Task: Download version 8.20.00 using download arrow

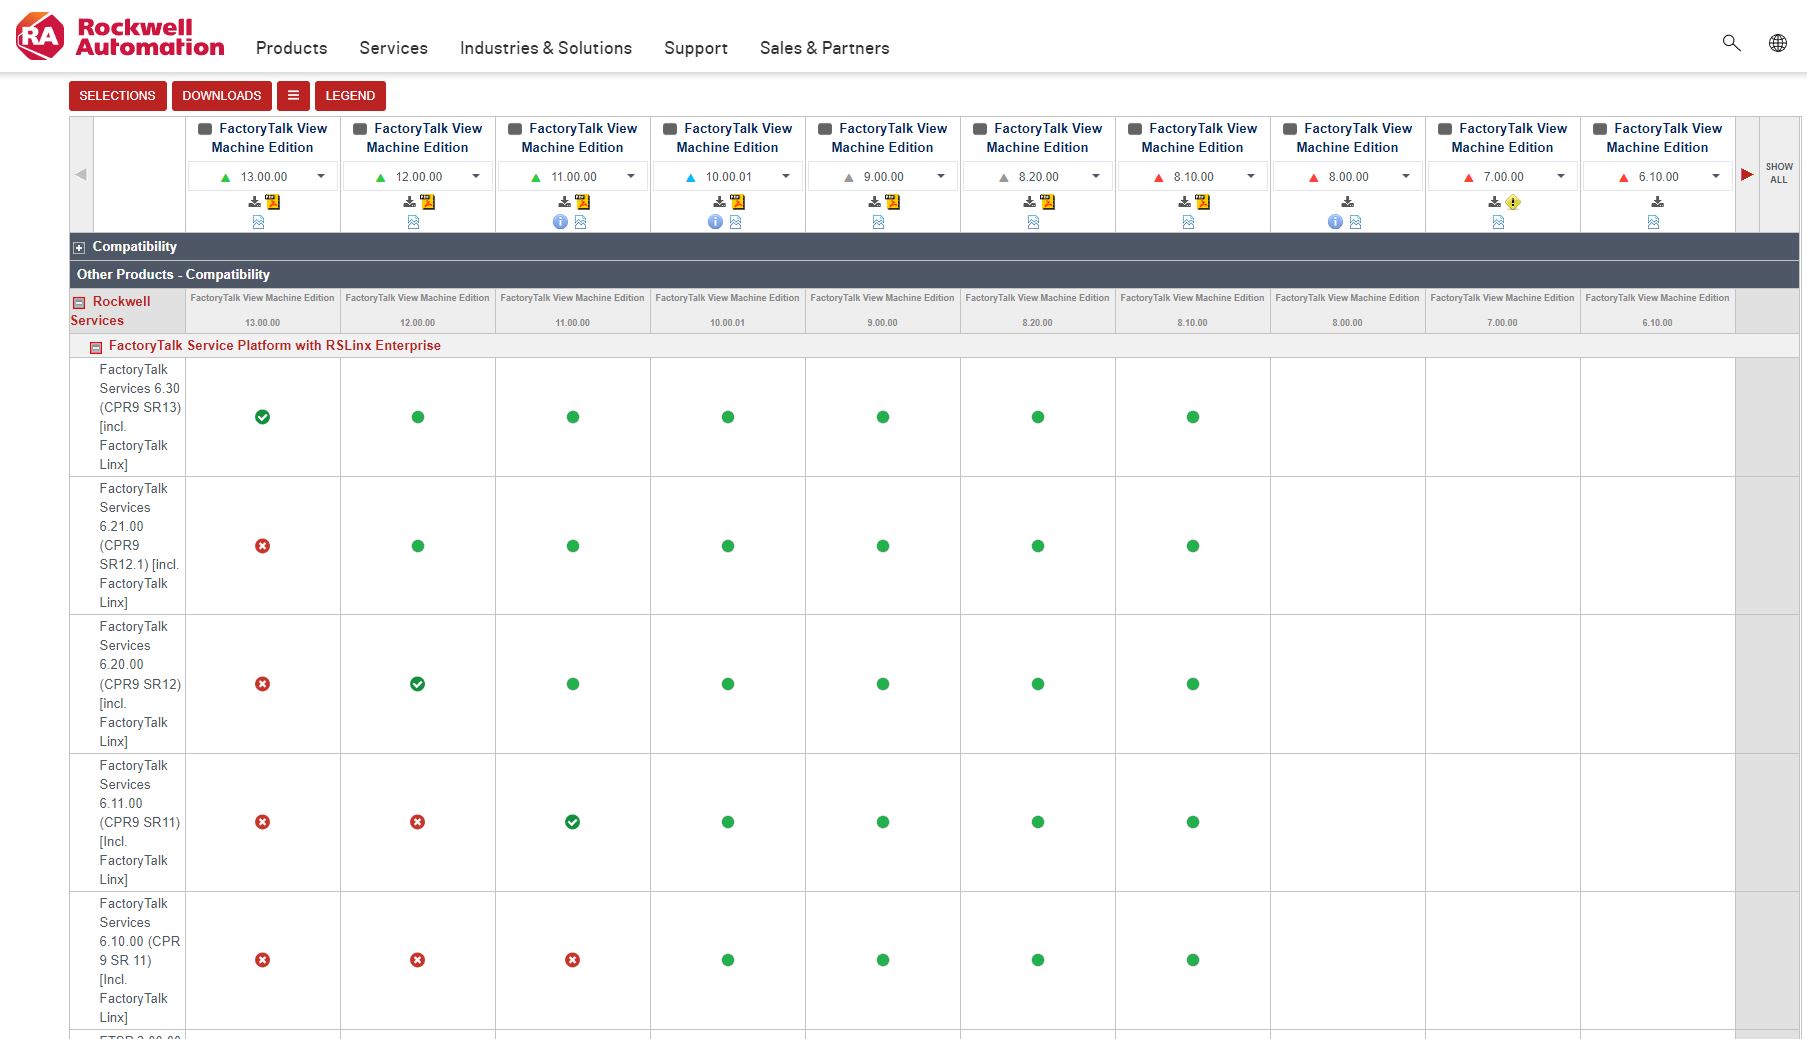Action: (1030, 202)
